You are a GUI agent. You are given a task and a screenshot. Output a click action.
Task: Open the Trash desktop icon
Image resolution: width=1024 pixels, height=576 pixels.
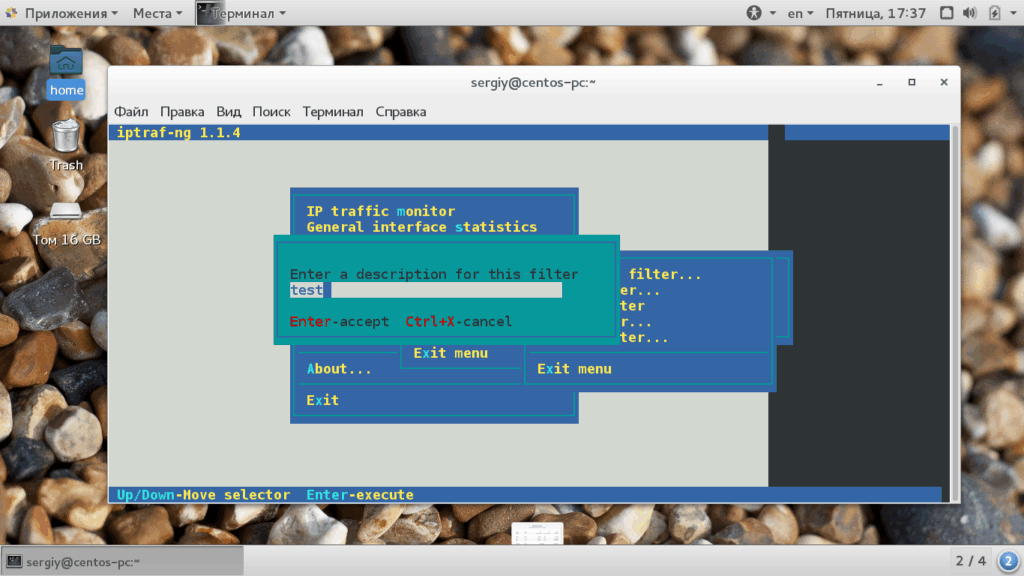66,145
